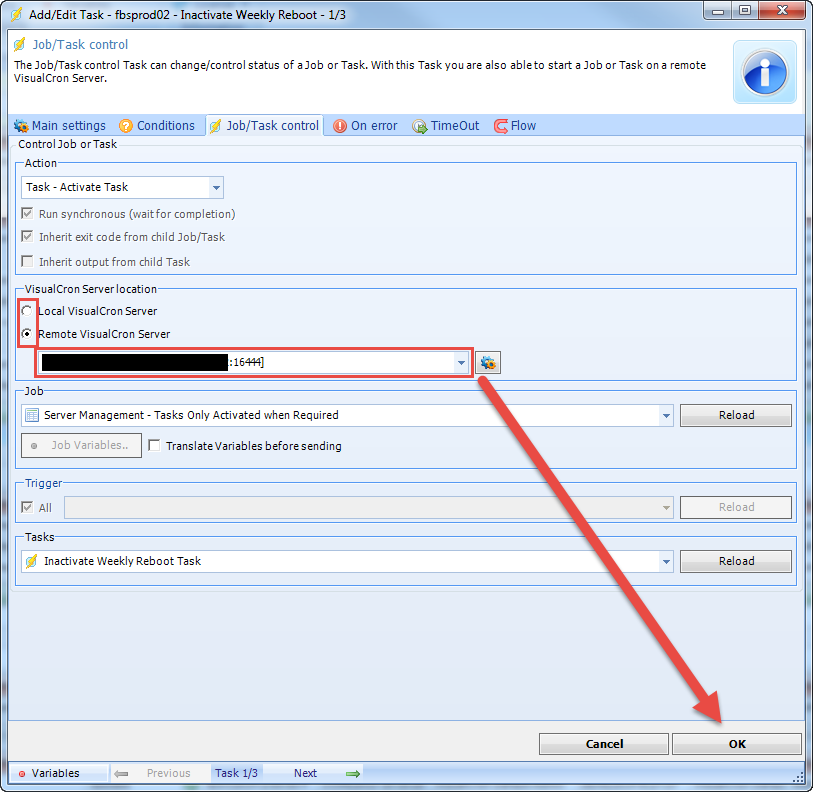Expand the remote server address dropdown
Image resolution: width=813 pixels, height=792 pixels.
click(x=461, y=362)
